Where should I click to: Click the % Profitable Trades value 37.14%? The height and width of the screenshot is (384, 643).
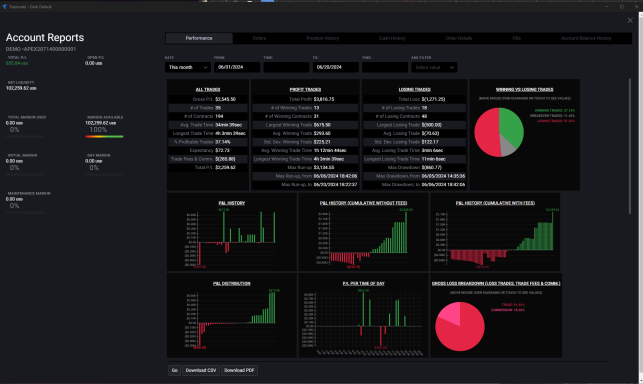pyautogui.click(x=223, y=142)
